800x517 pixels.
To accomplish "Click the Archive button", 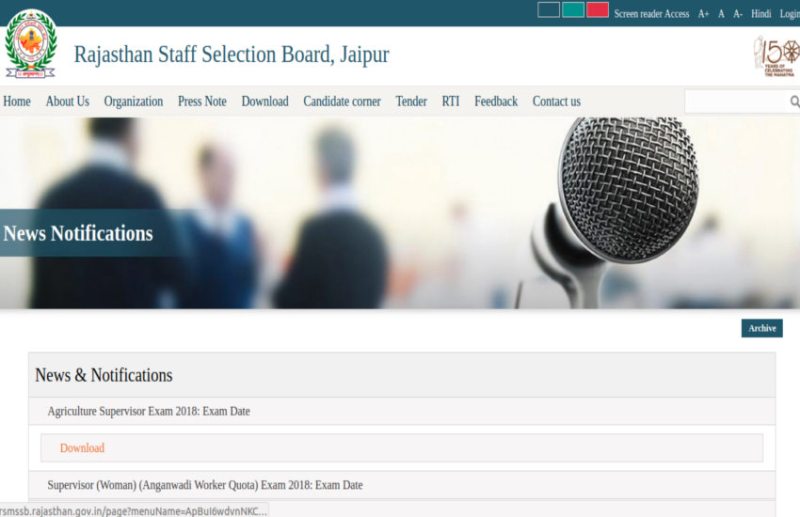I will tap(762, 328).
